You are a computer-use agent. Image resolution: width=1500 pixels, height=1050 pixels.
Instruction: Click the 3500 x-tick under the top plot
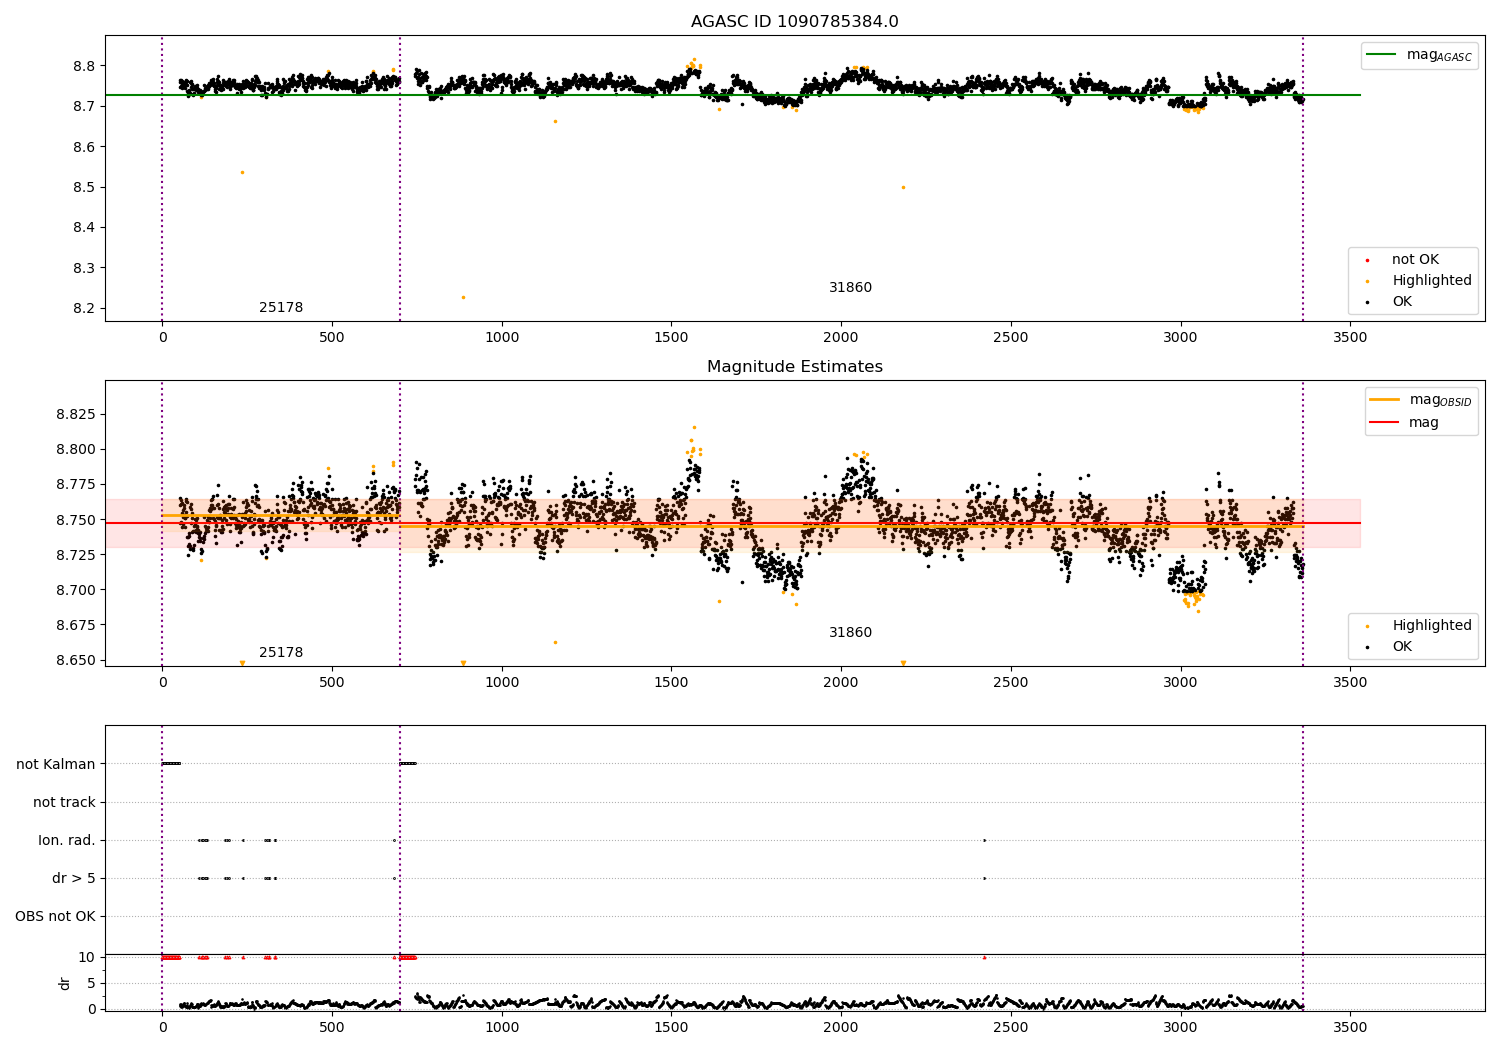1350,337
